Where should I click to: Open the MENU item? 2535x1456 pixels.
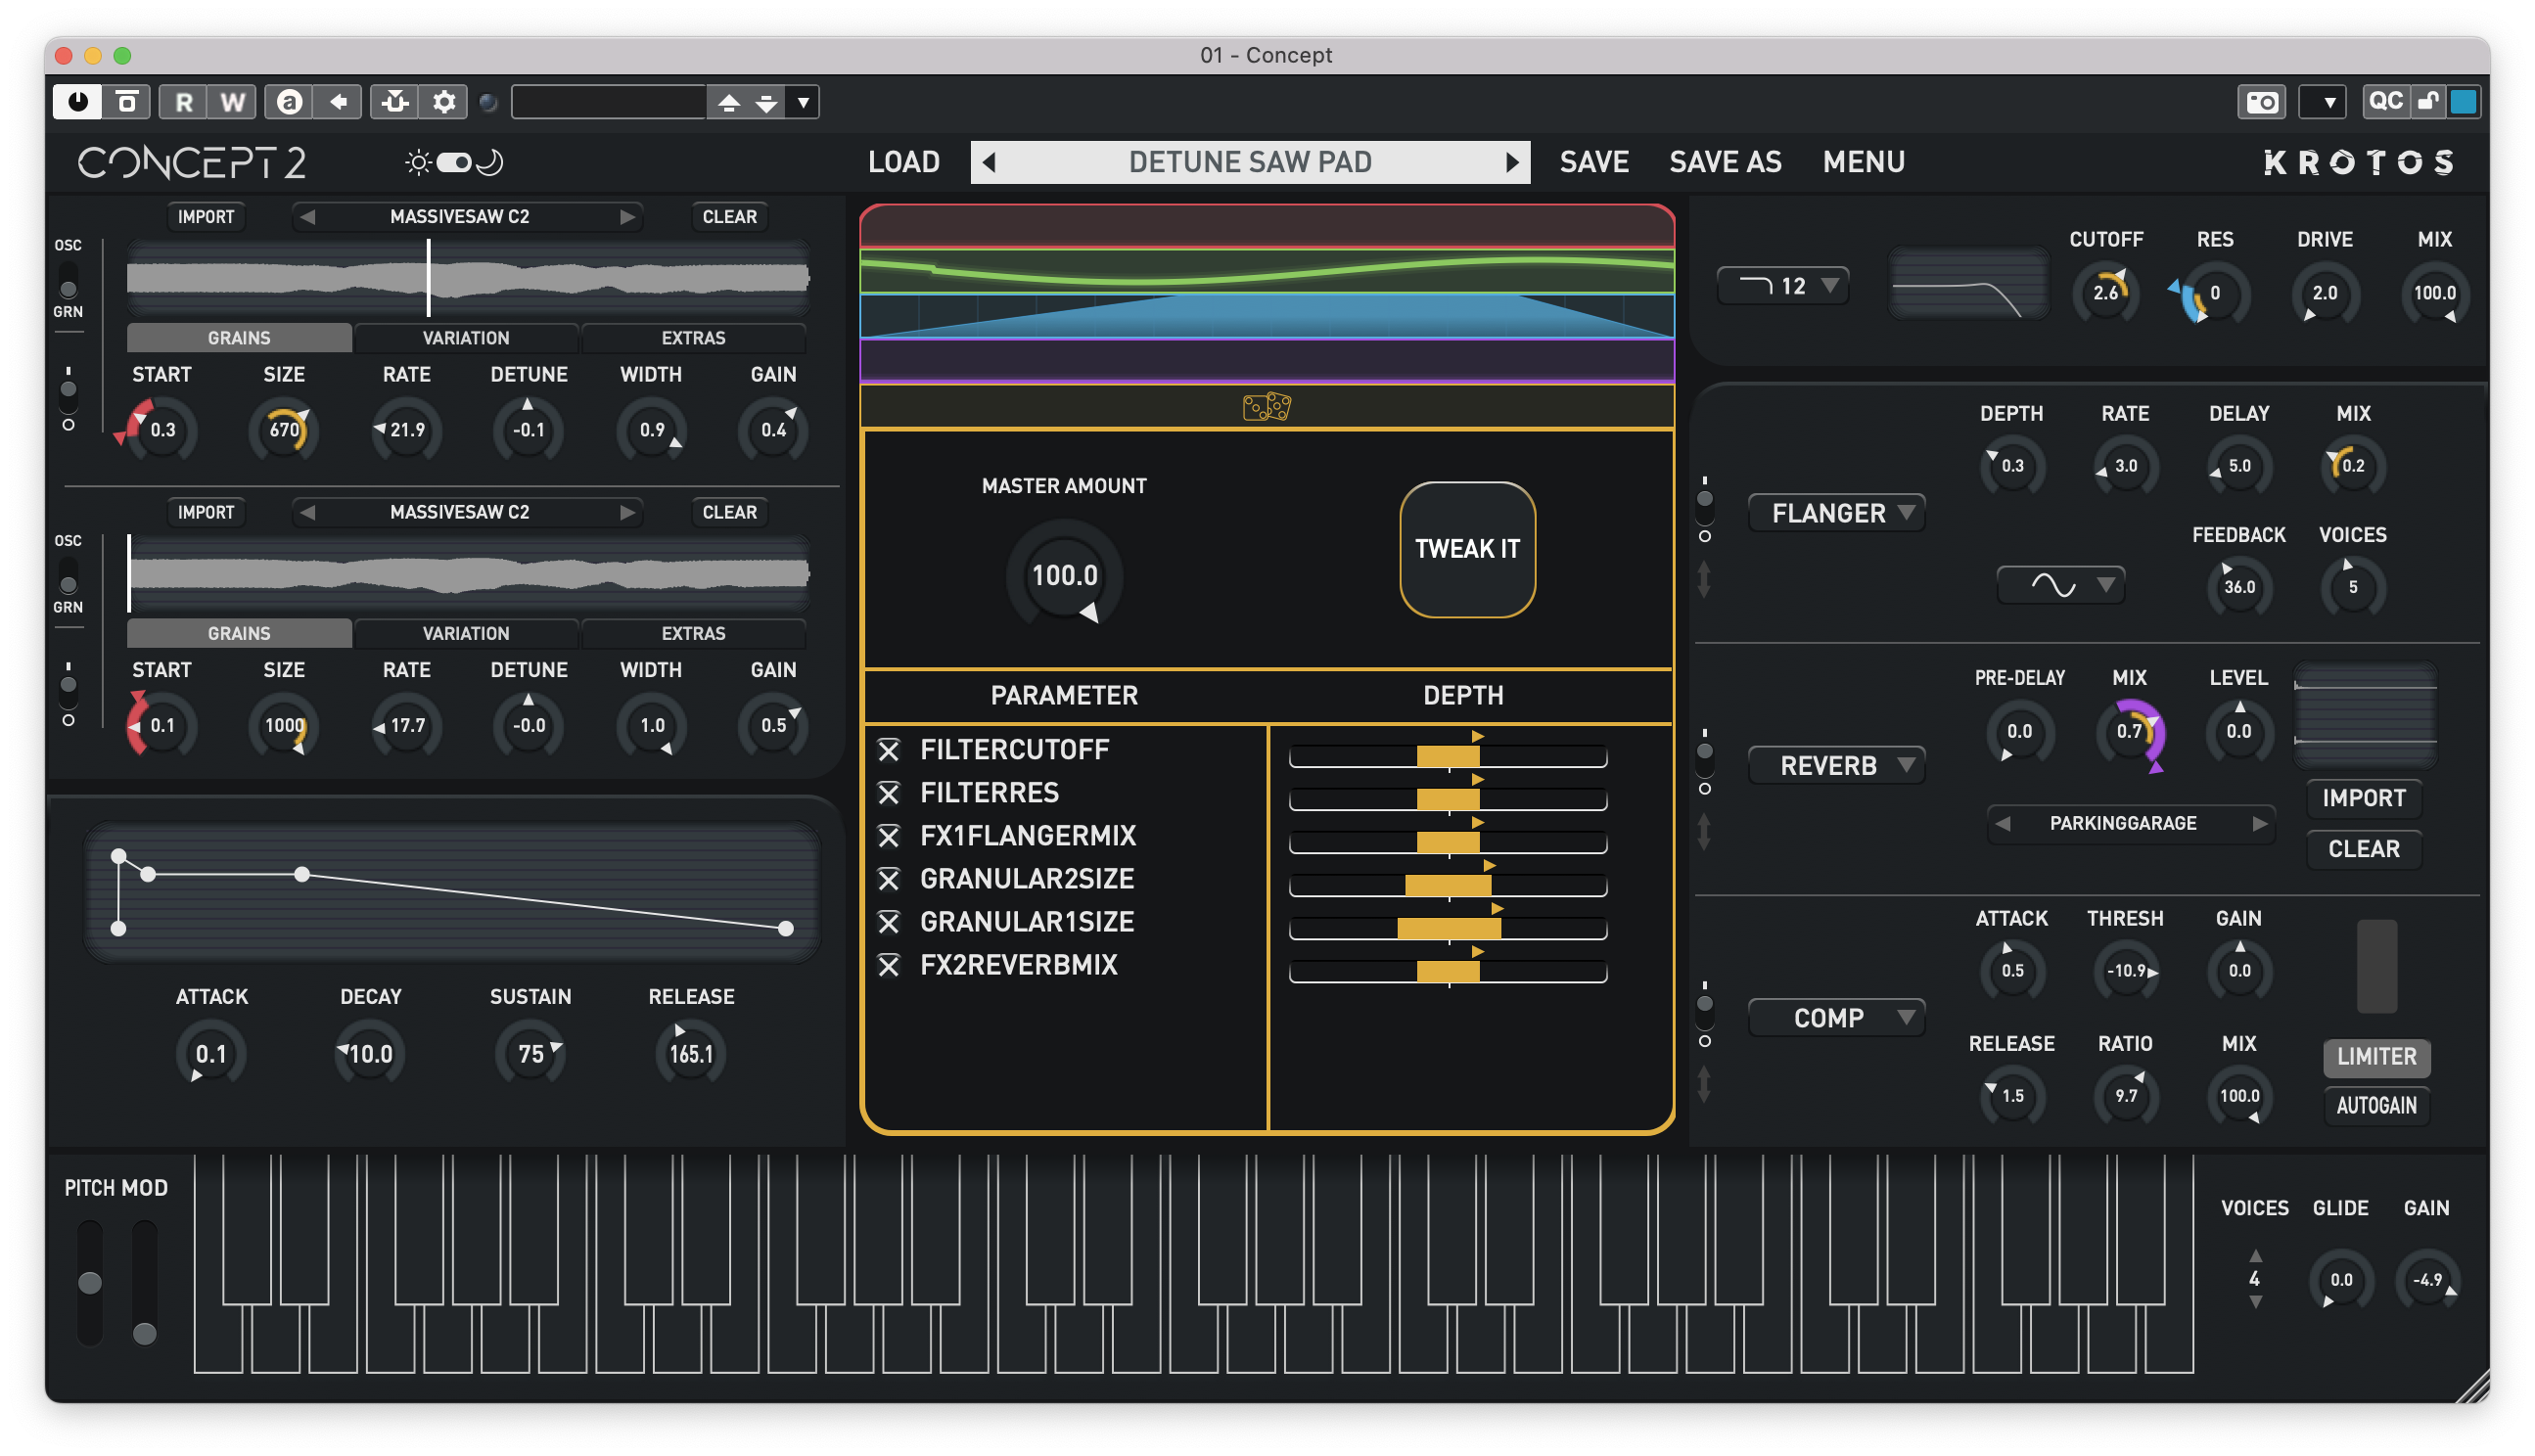click(1863, 162)
